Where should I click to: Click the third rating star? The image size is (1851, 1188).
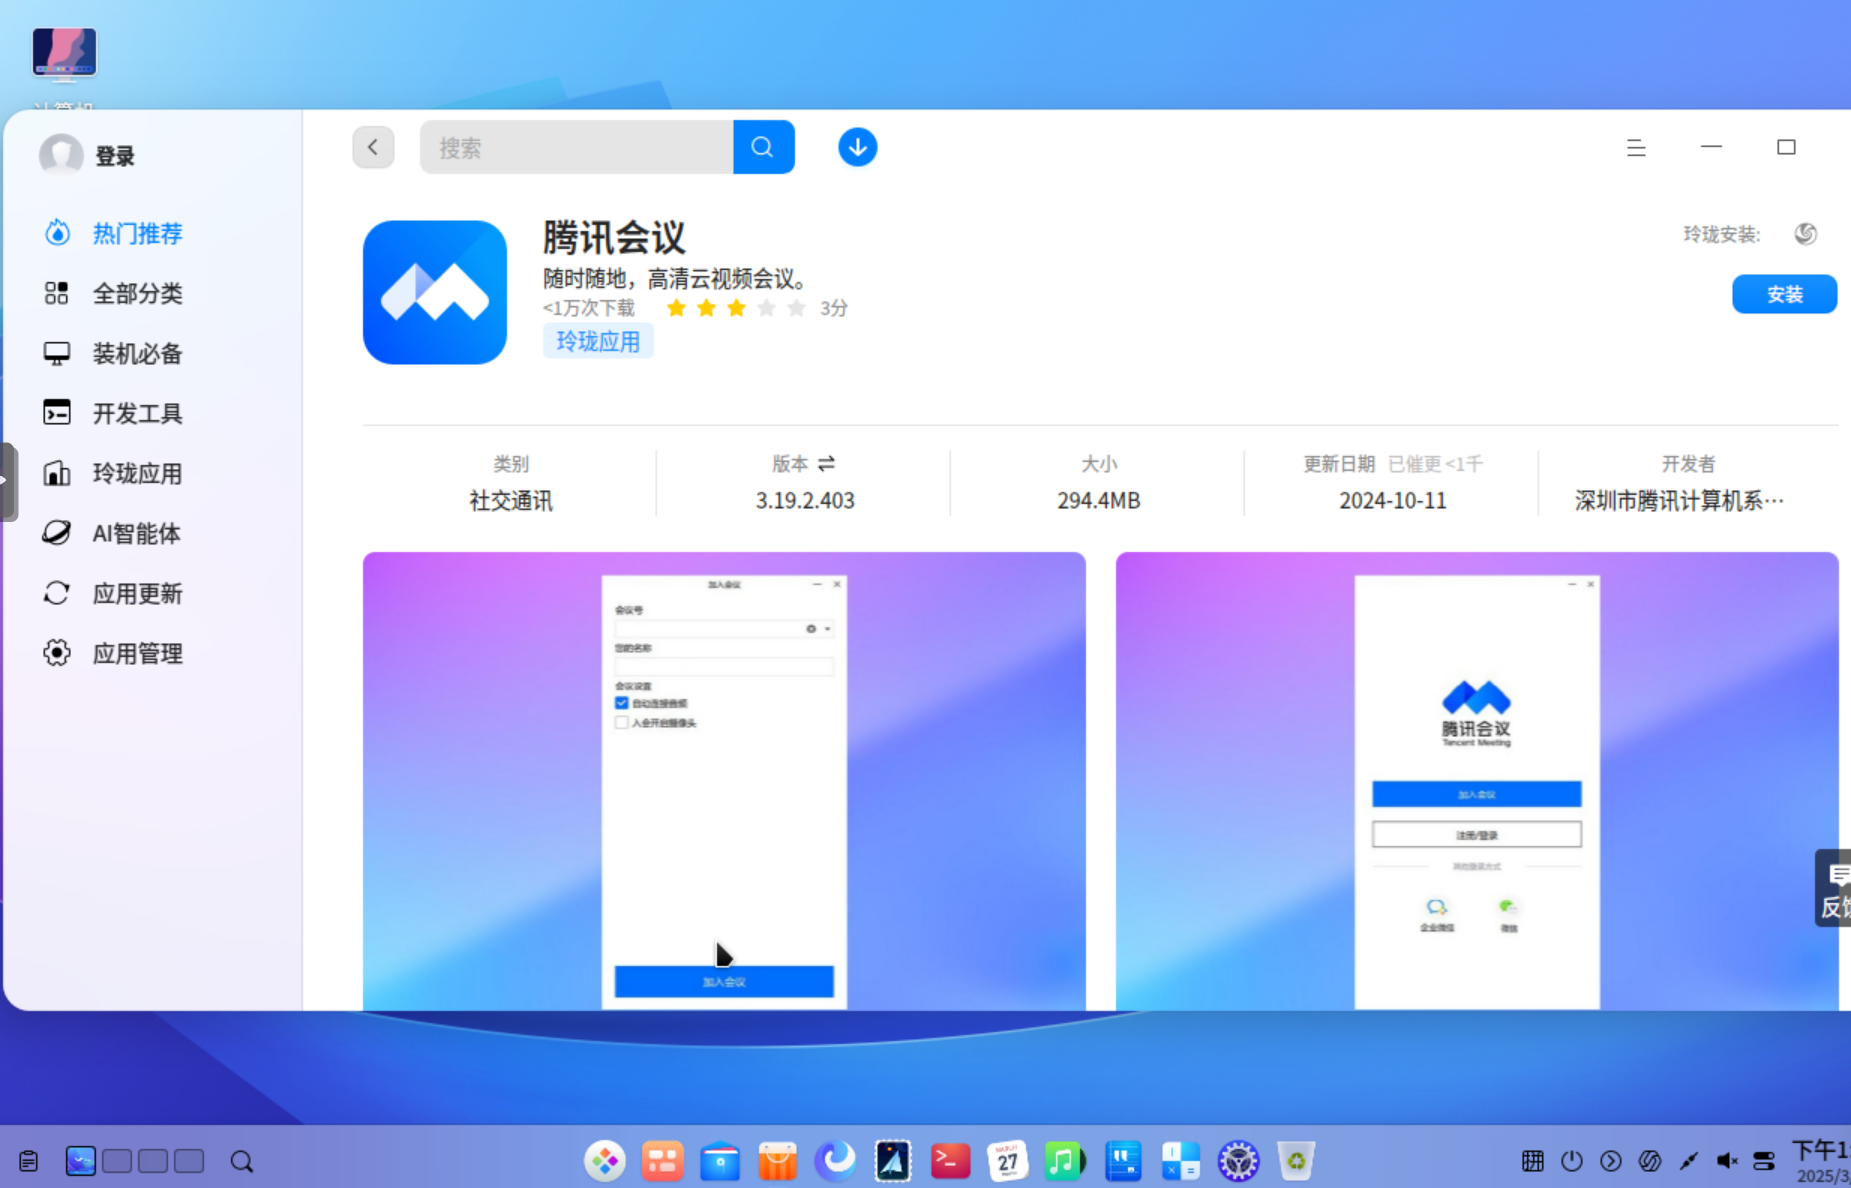pyautogui.click(x=737, y=308)
